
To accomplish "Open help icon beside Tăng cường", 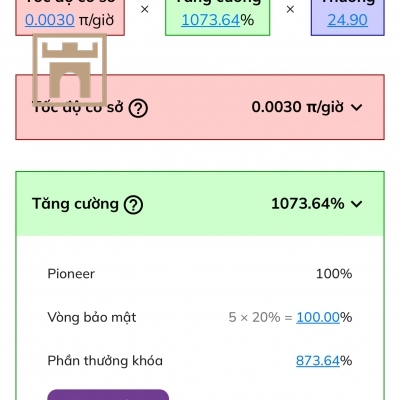I will pyautogui.click(x=133, y=205).
